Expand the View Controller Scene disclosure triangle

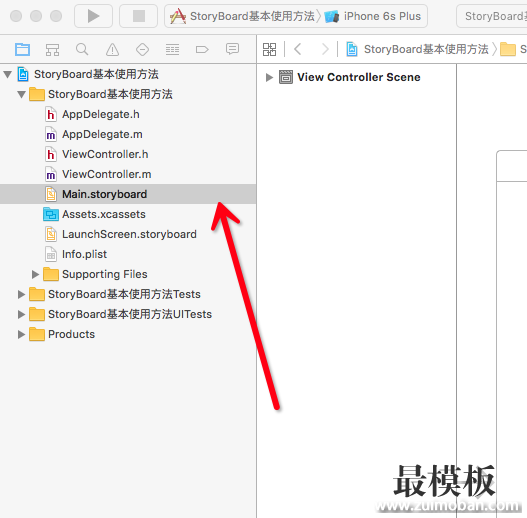[269, 77]
